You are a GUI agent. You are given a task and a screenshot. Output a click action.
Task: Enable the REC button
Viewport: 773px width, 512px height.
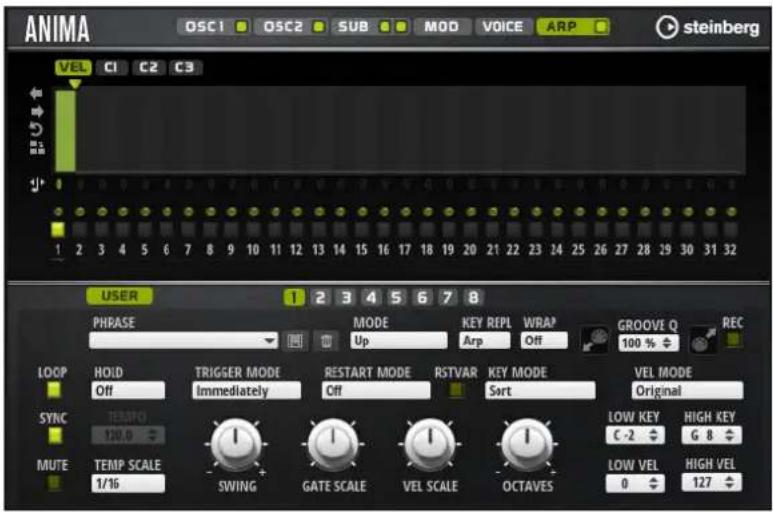pyautogui.click(x=733, y=340)
